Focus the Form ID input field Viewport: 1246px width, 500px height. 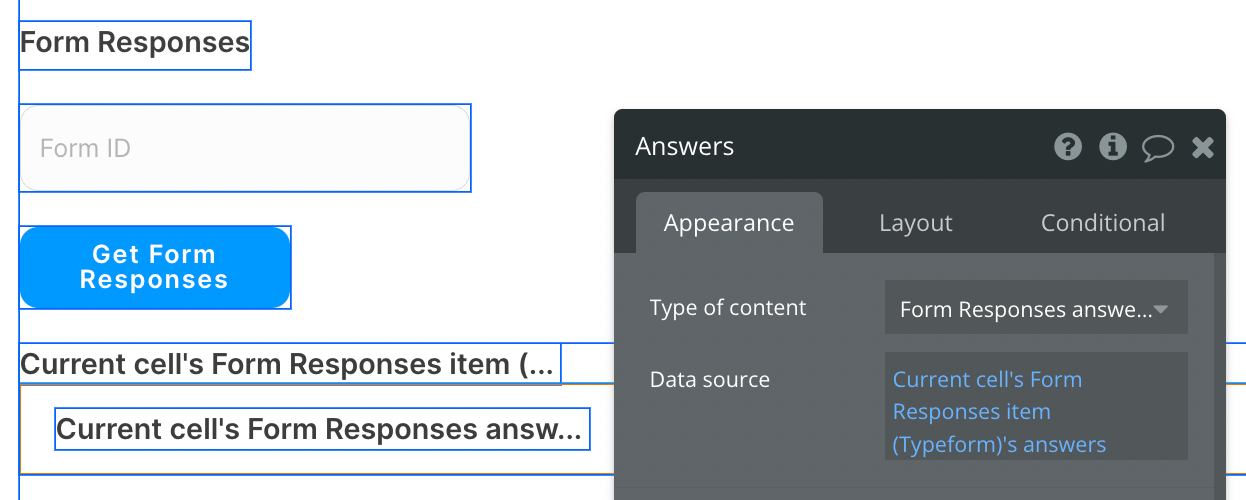coord(245,148)
